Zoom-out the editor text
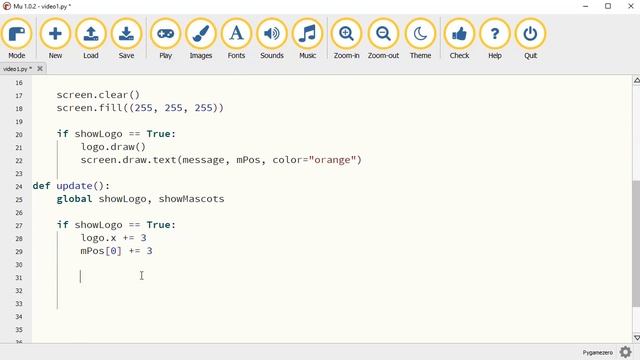640x360 pixels. [x=383, y=39]
